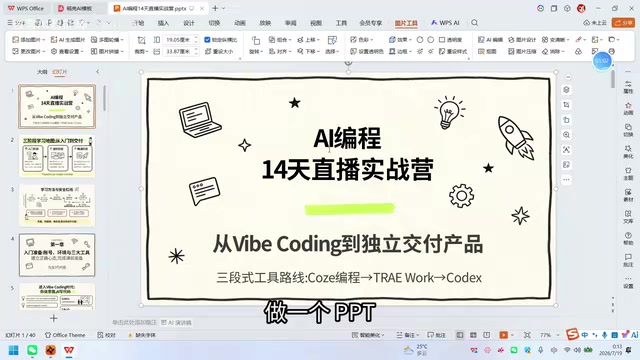Expand the Effects (效果) dropdown
Screen dimensions: 640x360
pos(411,40)
